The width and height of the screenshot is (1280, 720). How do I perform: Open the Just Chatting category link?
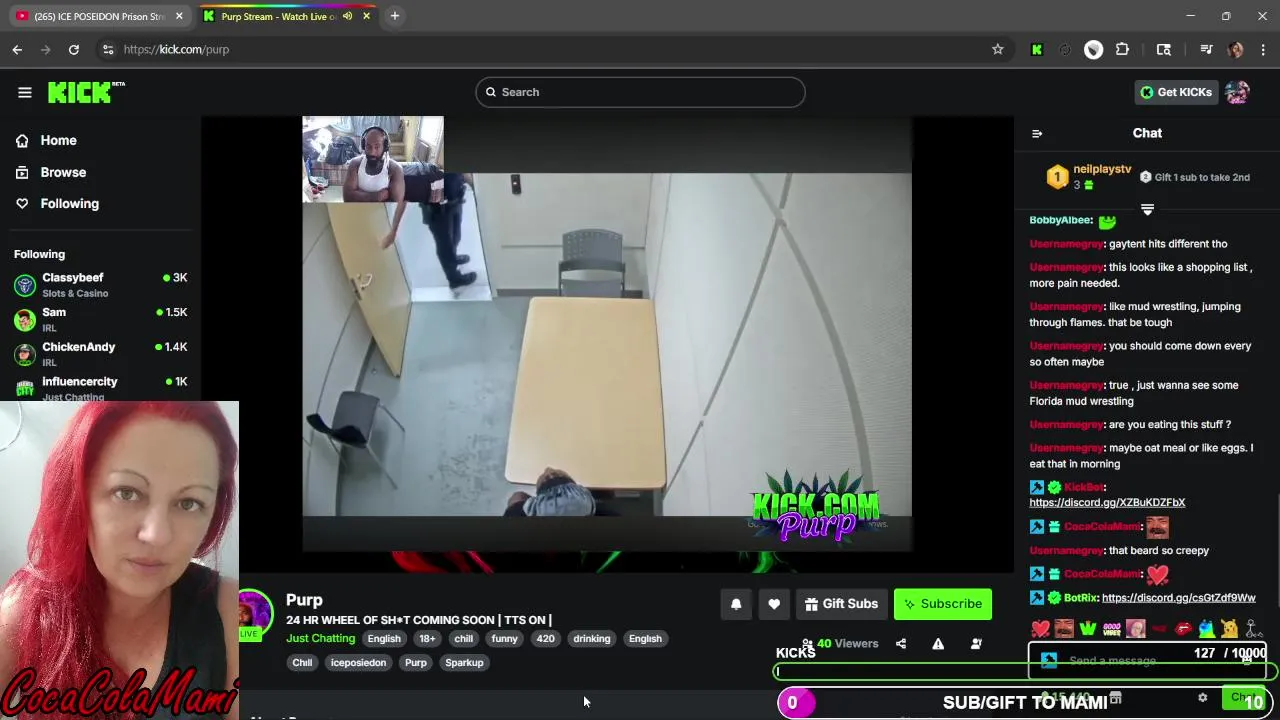[x=320, y=638]
